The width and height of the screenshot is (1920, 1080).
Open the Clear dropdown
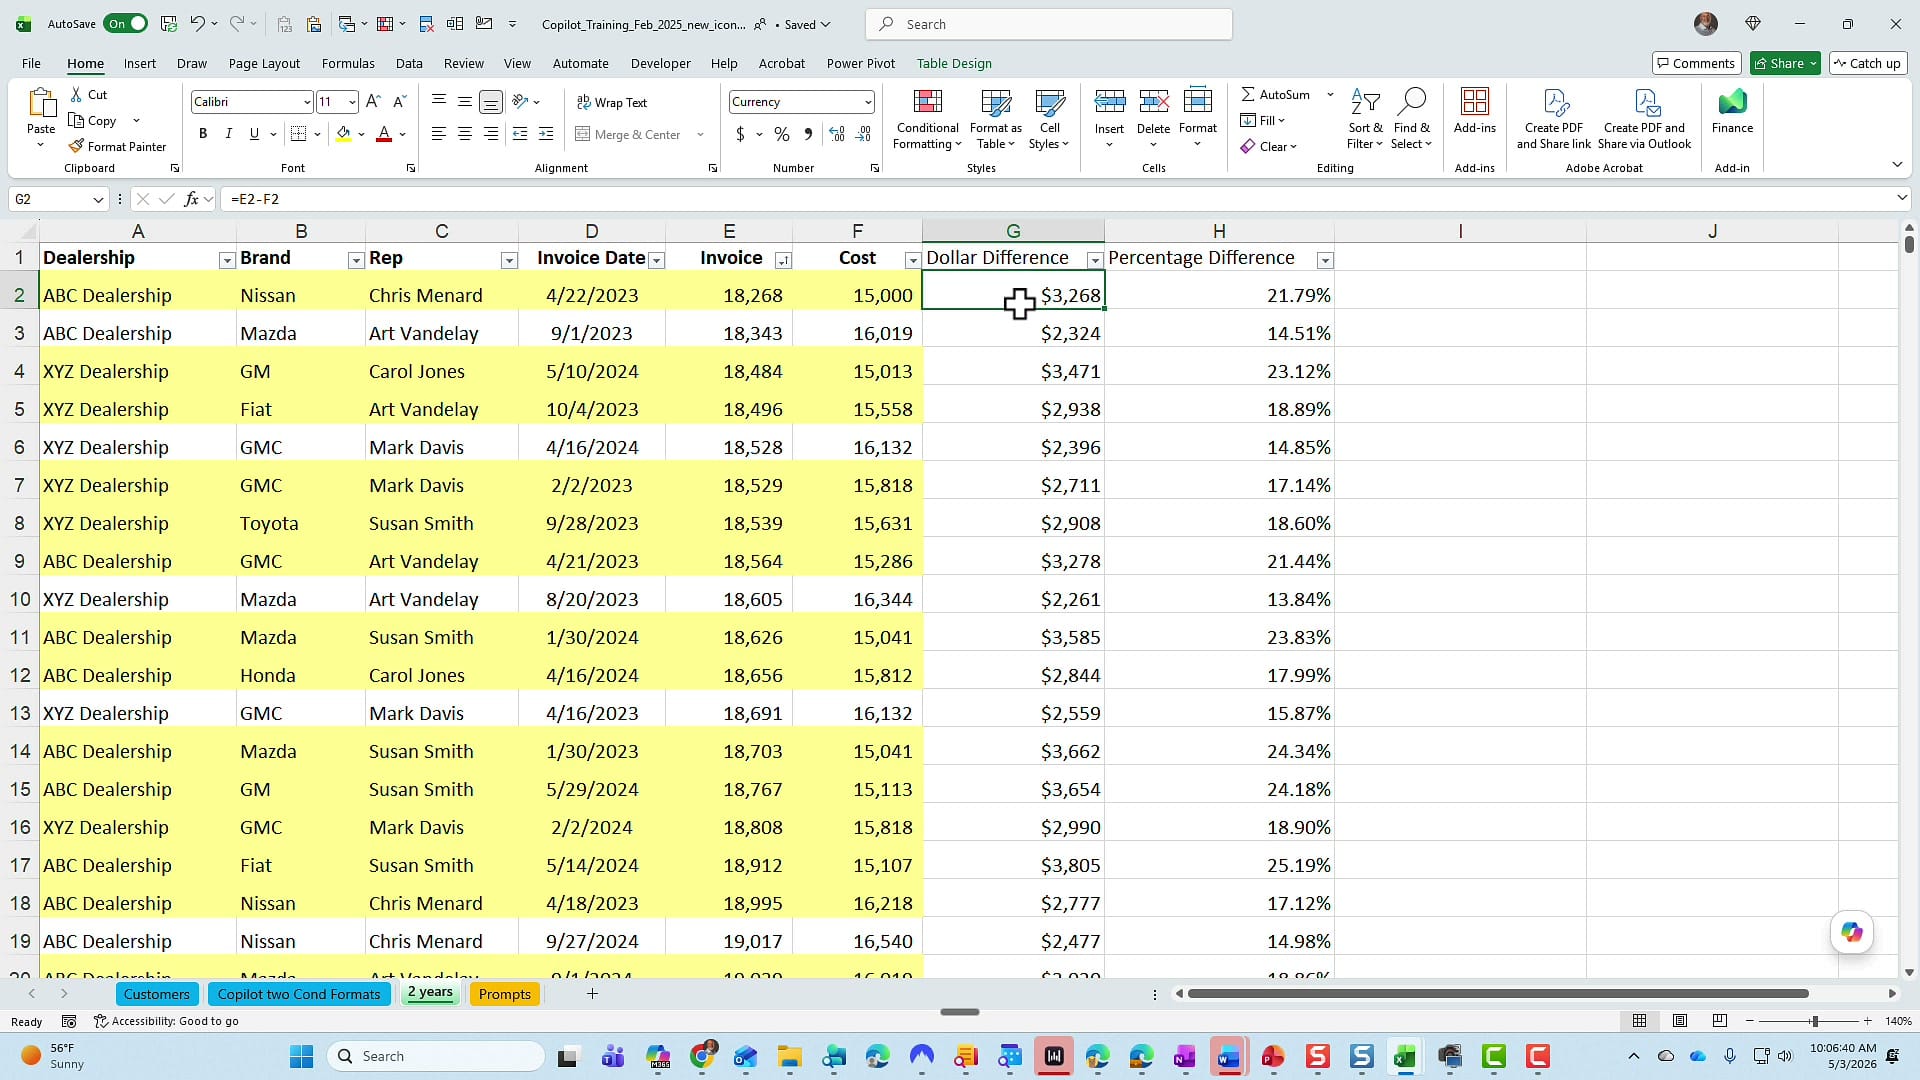tap(1268, 146)
